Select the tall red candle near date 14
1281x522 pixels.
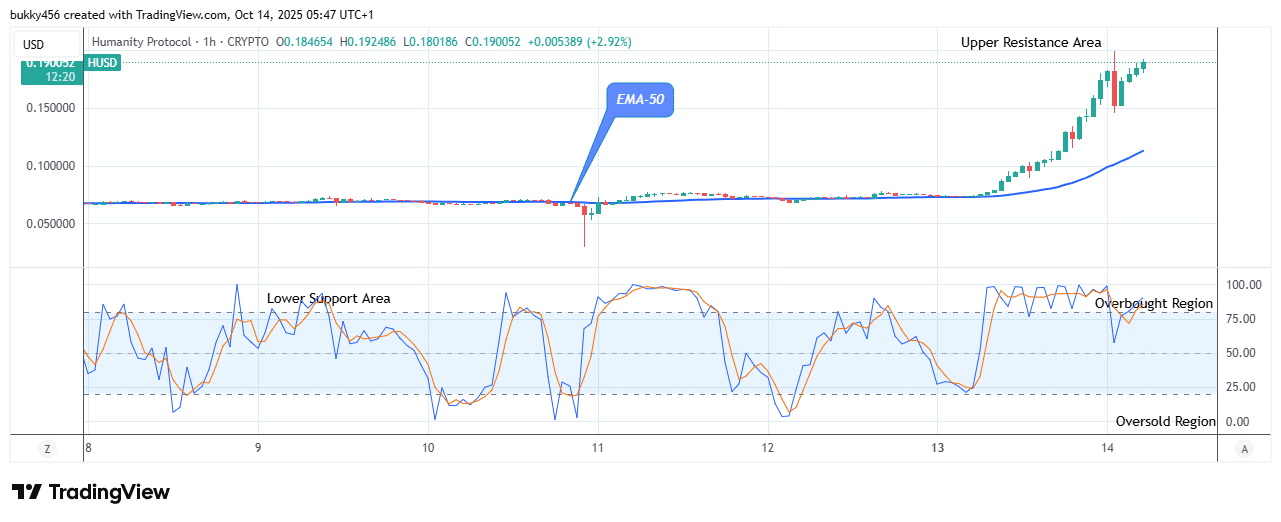coord(1114,87)
